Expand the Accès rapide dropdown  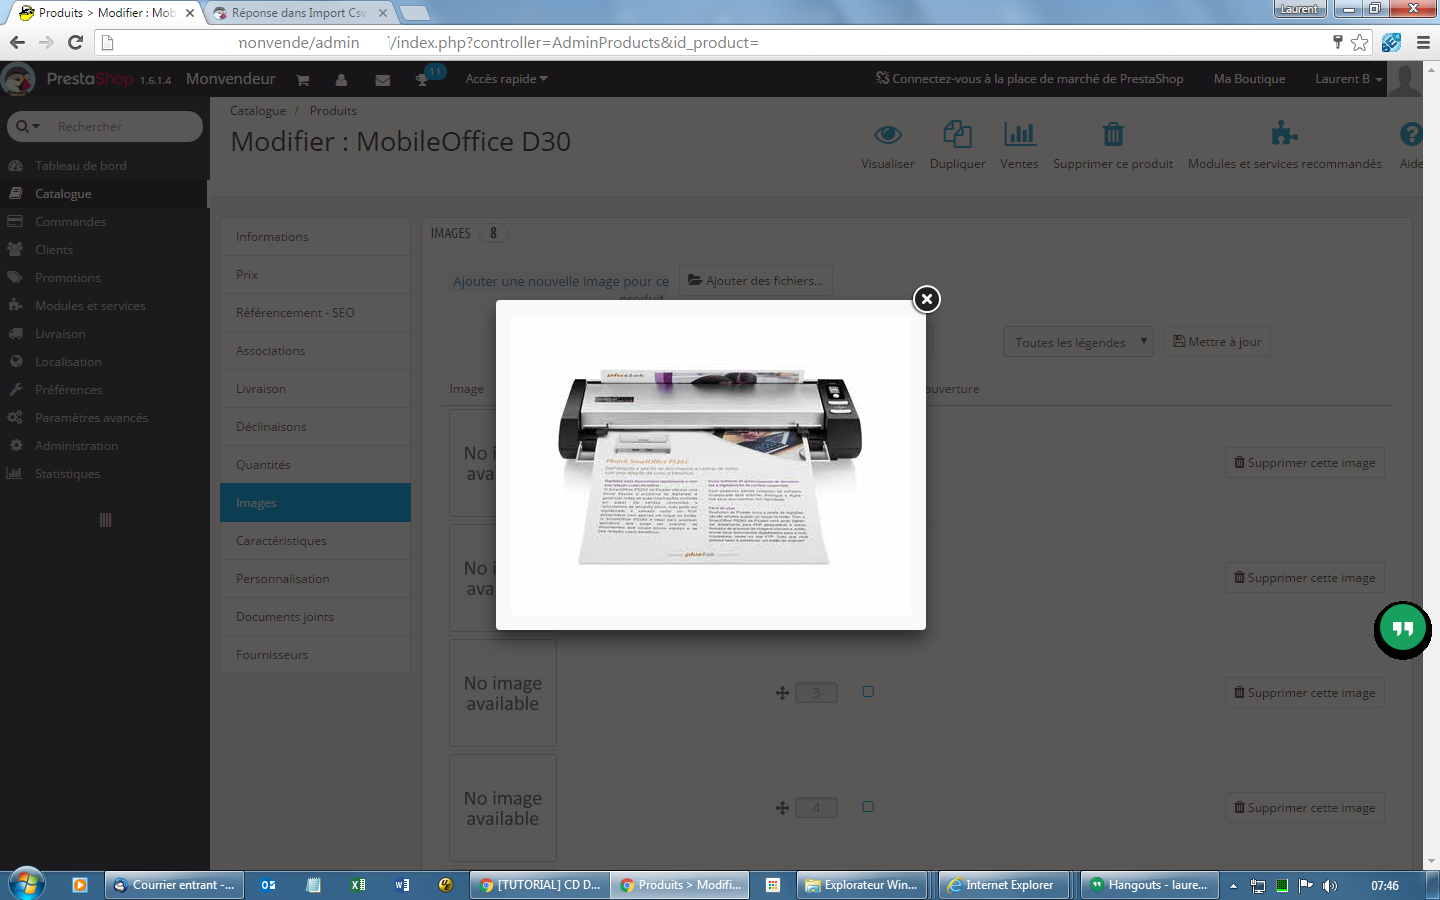point(506,79)
